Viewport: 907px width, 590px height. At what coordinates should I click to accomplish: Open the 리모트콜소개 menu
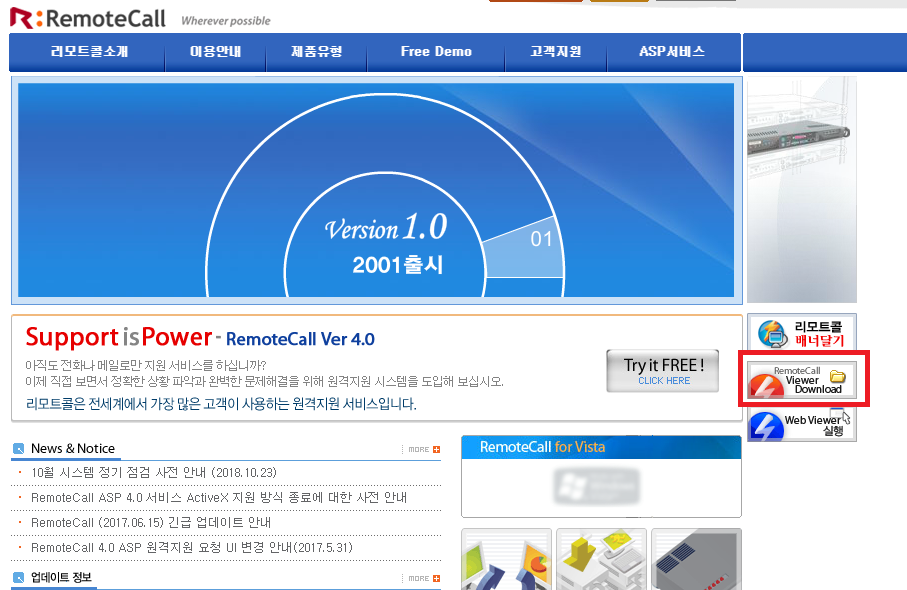[x=89, y=51]
